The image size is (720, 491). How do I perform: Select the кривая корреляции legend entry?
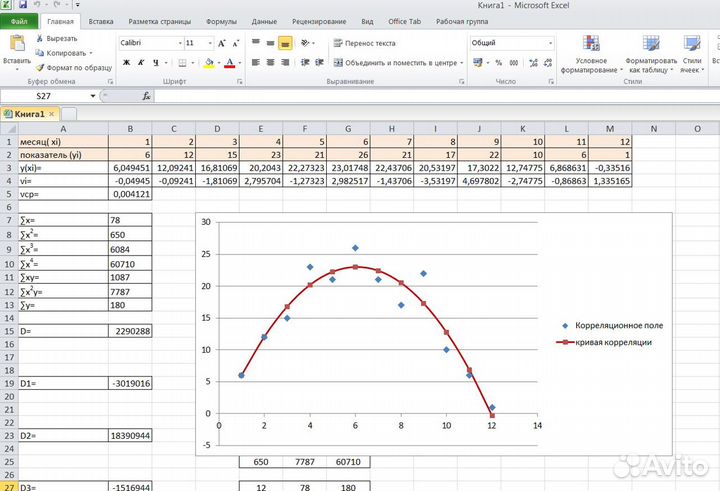pyautogui.click(x=604, y=342)
